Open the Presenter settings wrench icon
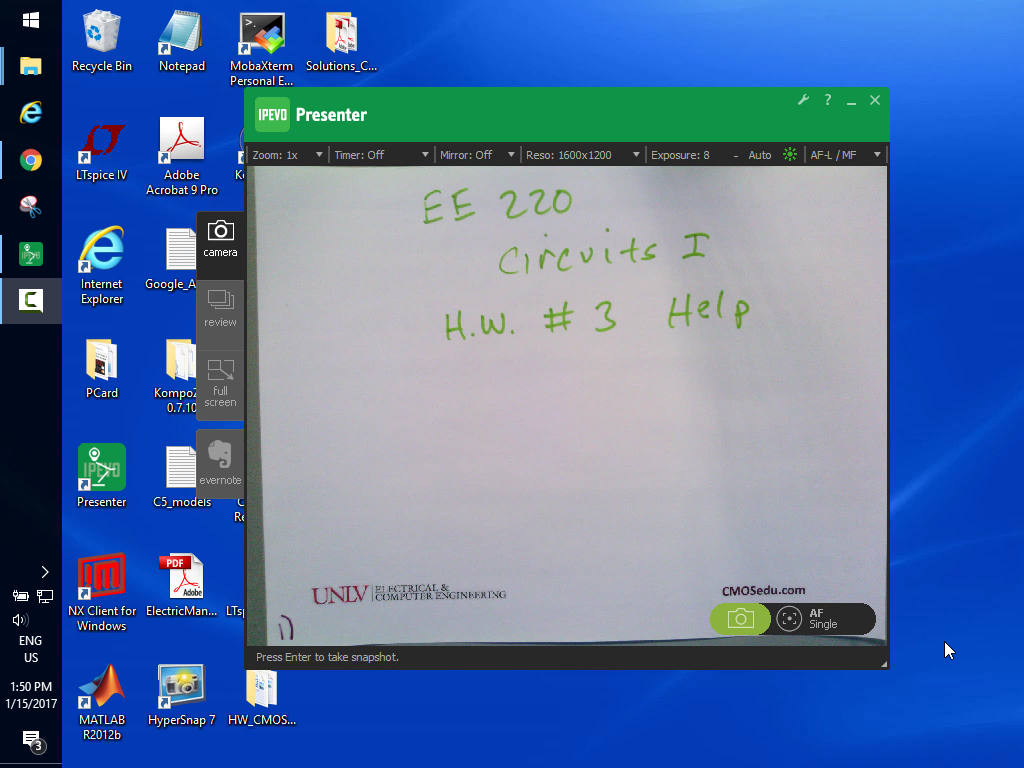 tap(803, 100)
